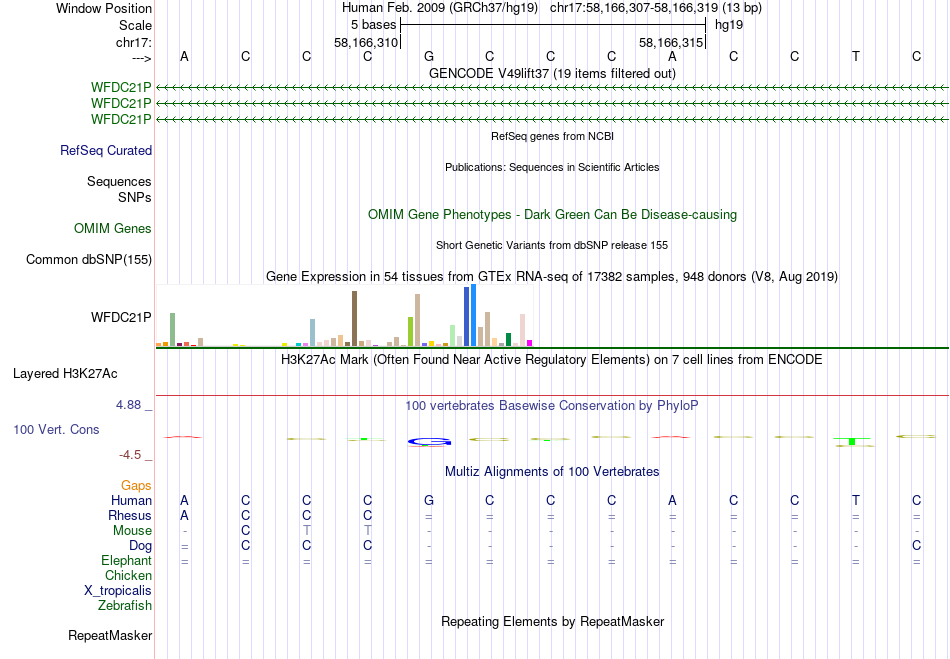Click the blue G letter in PhyloP track

tap(429, 442)
